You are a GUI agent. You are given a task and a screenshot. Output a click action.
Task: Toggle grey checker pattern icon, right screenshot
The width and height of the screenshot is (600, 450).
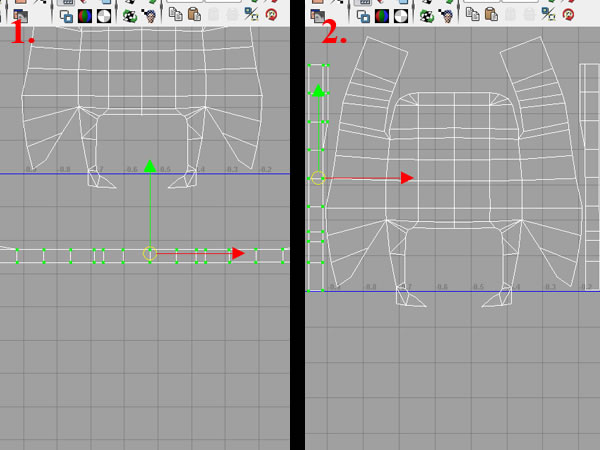401,16
